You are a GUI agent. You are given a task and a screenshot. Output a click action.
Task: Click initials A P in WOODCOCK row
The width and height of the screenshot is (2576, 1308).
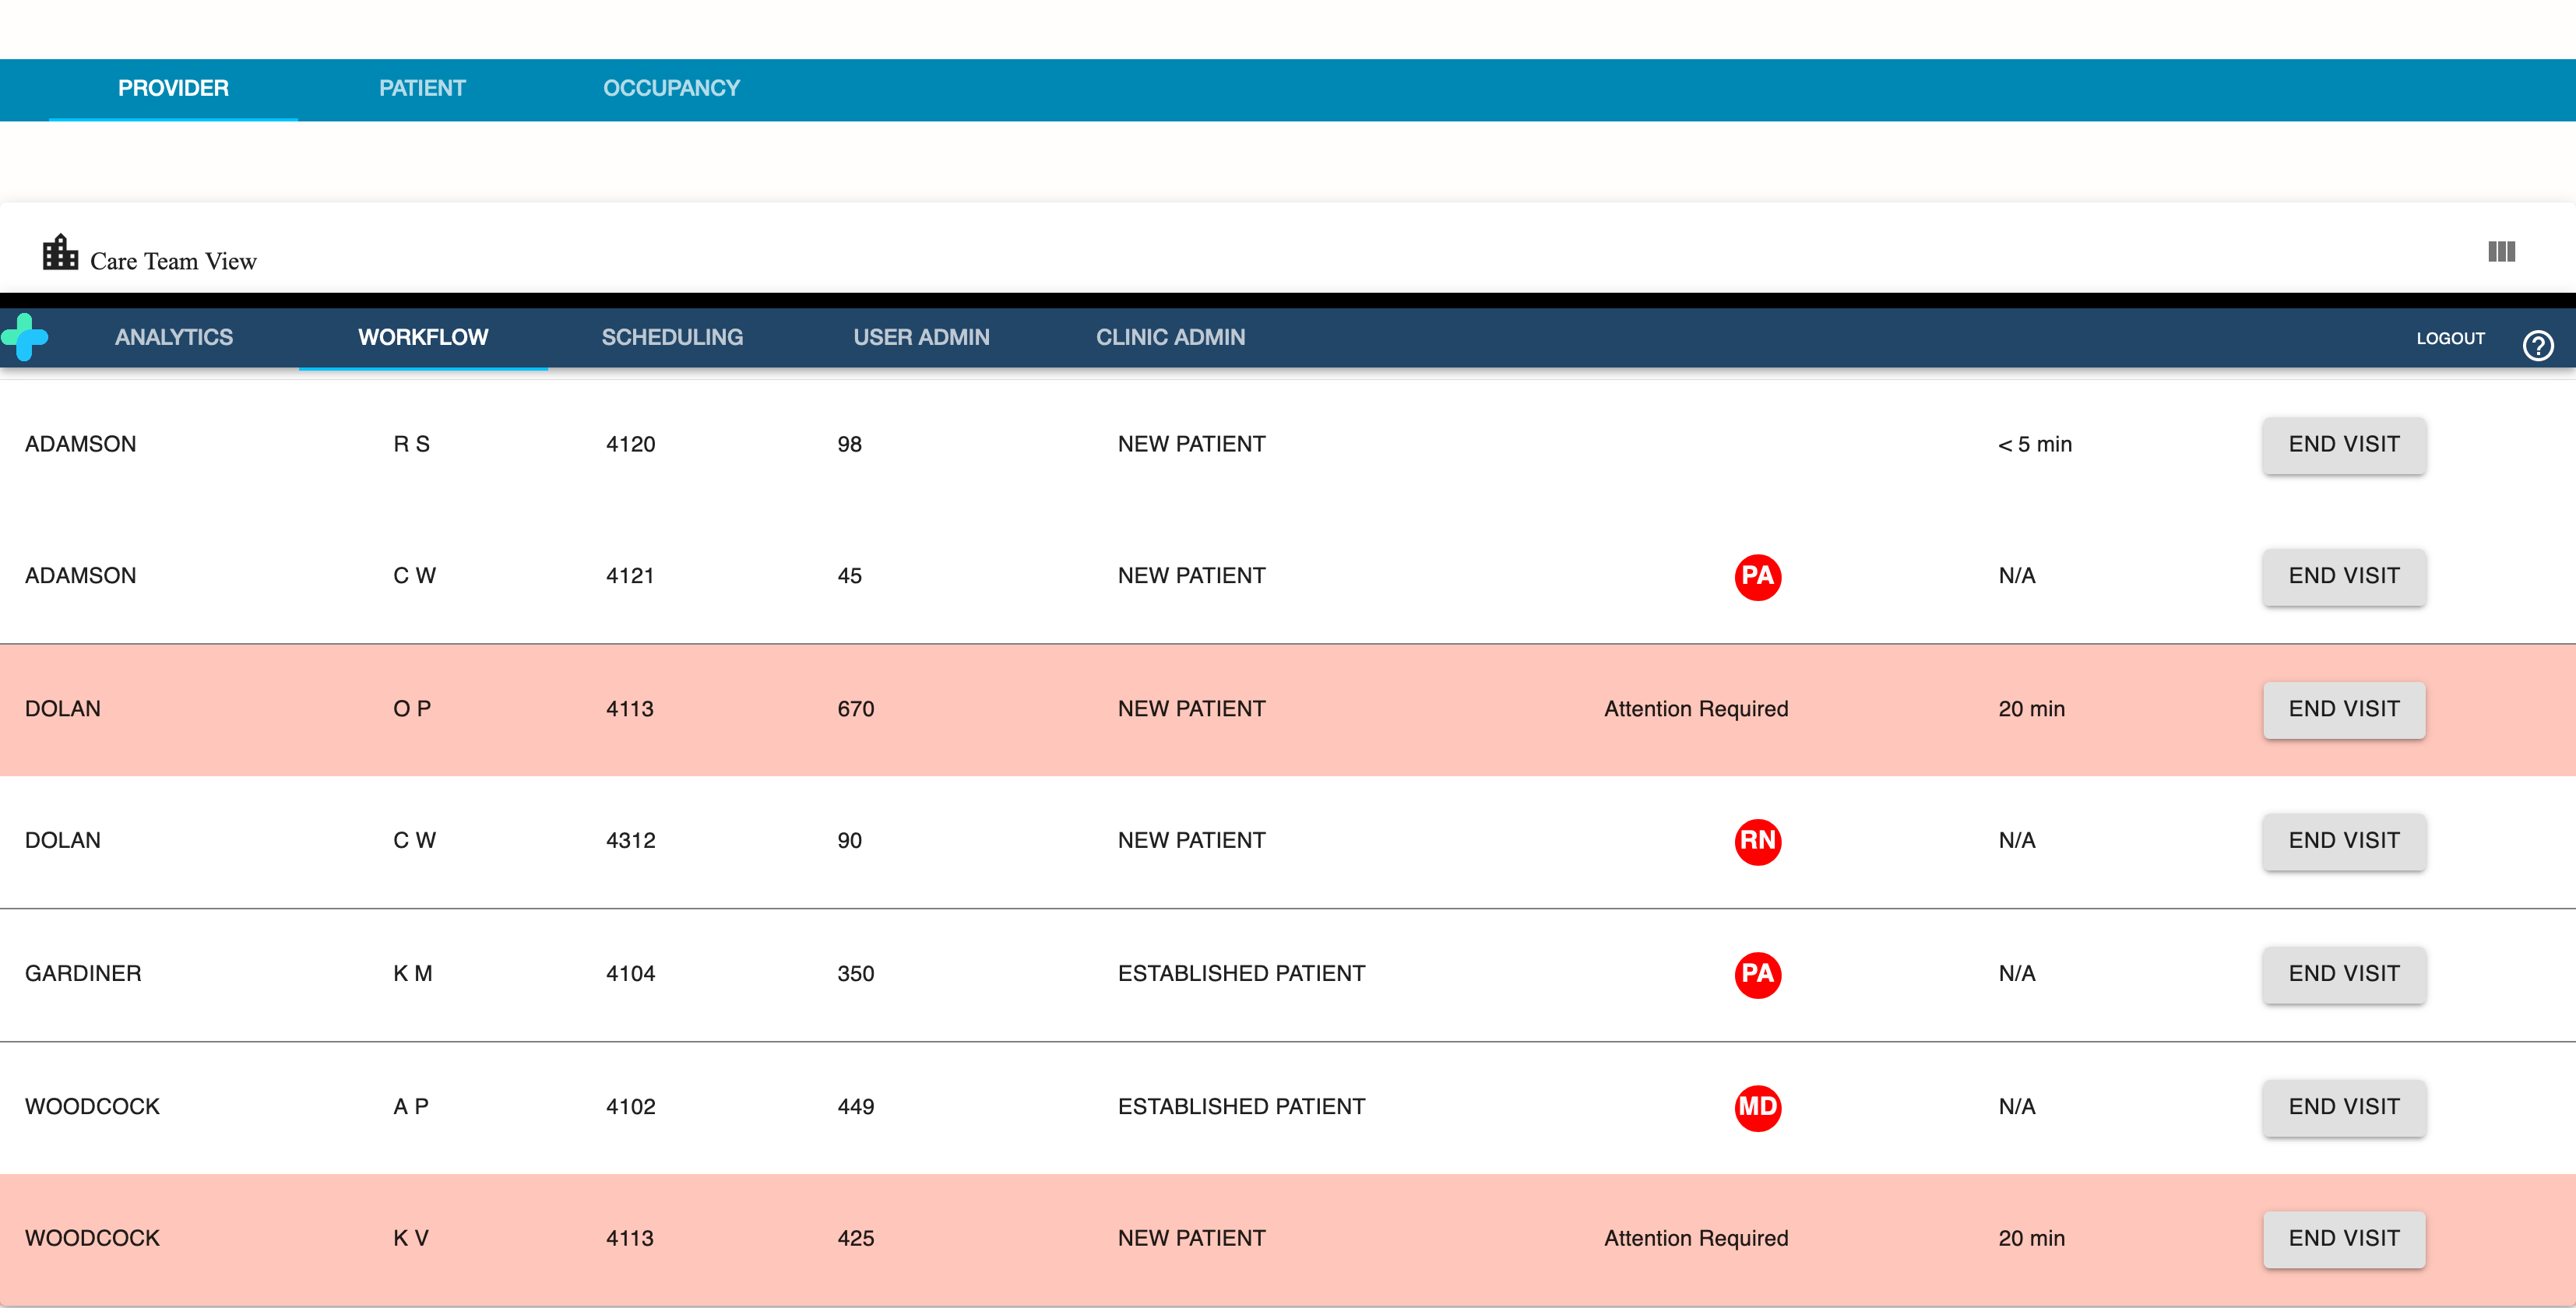(410, 1107)
